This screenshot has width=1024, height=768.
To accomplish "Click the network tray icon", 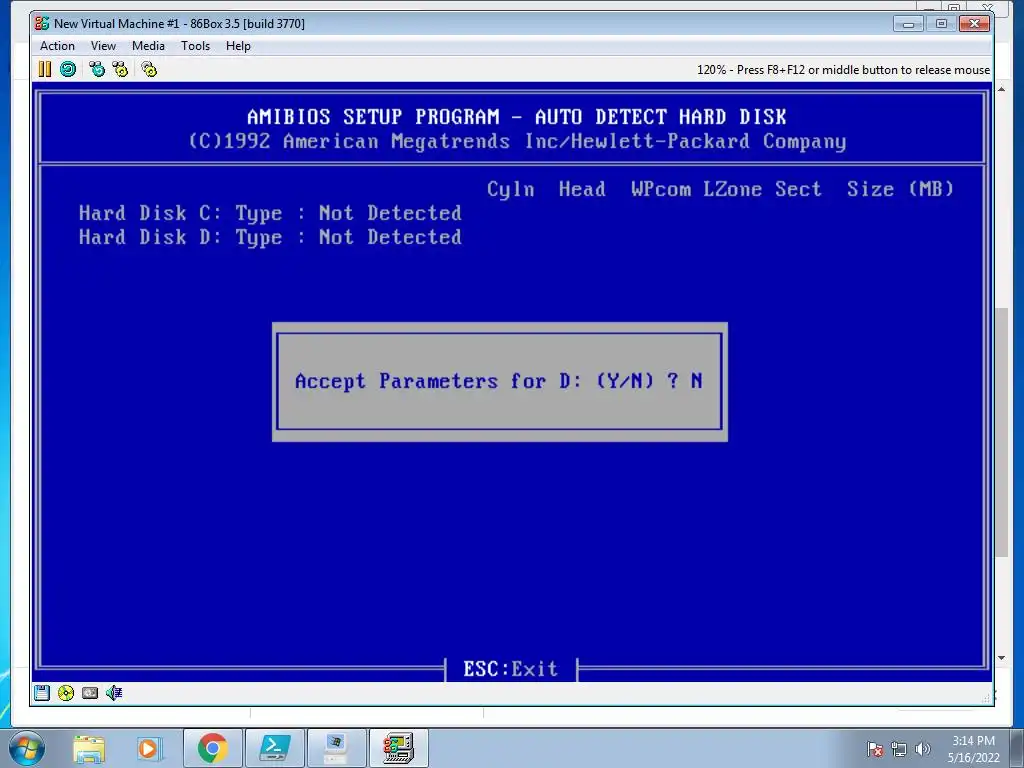I will click(x=899, y=749).
